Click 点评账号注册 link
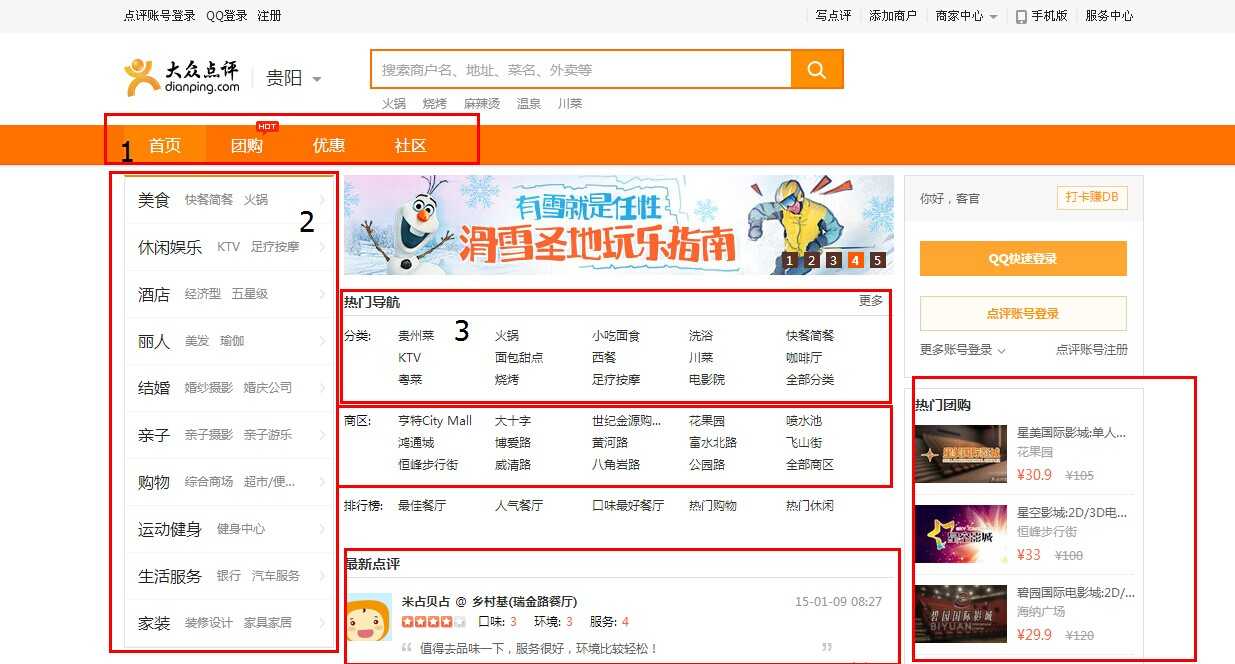The height and width of the screenshot is (664, 1235). coord(1092,350)
